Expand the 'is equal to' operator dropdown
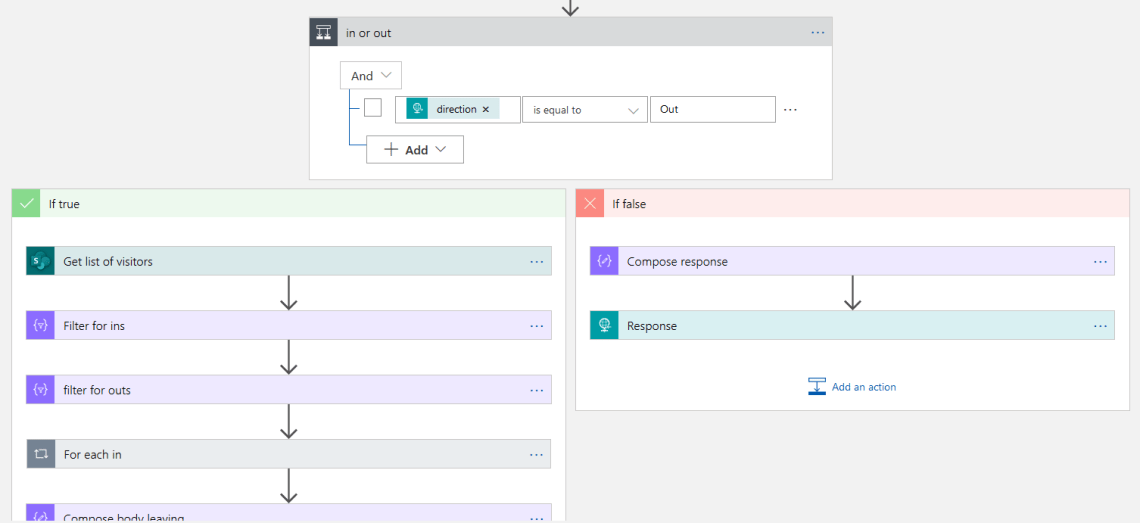1140x523 pixels. (584, 110)
